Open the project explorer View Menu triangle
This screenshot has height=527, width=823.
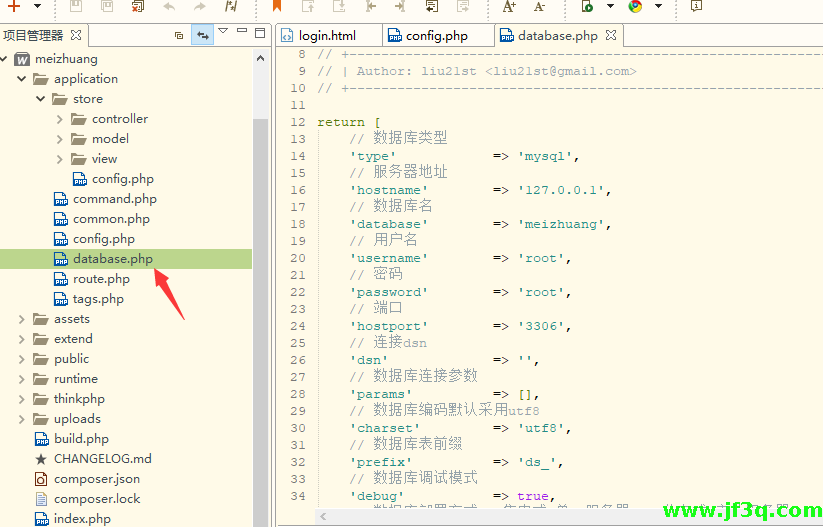coord(224,32)
